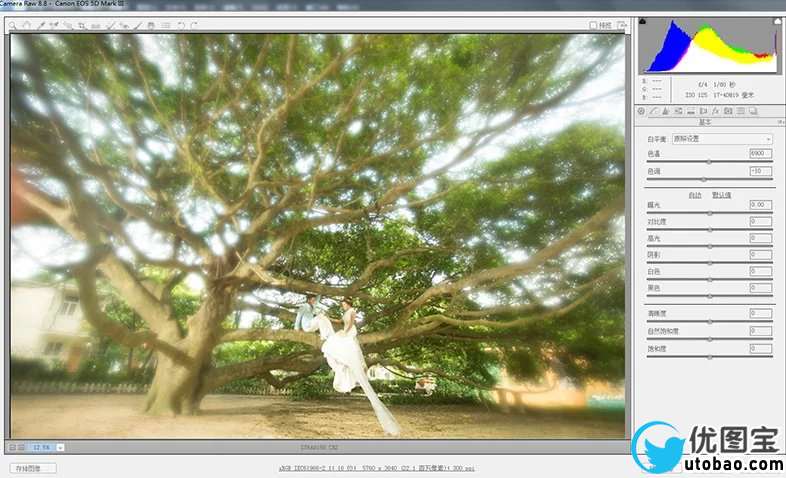Open the HSL / Grayscale panel tab
Image resolution: width=786 pixels, height=478 pixels.
point(678,111)
